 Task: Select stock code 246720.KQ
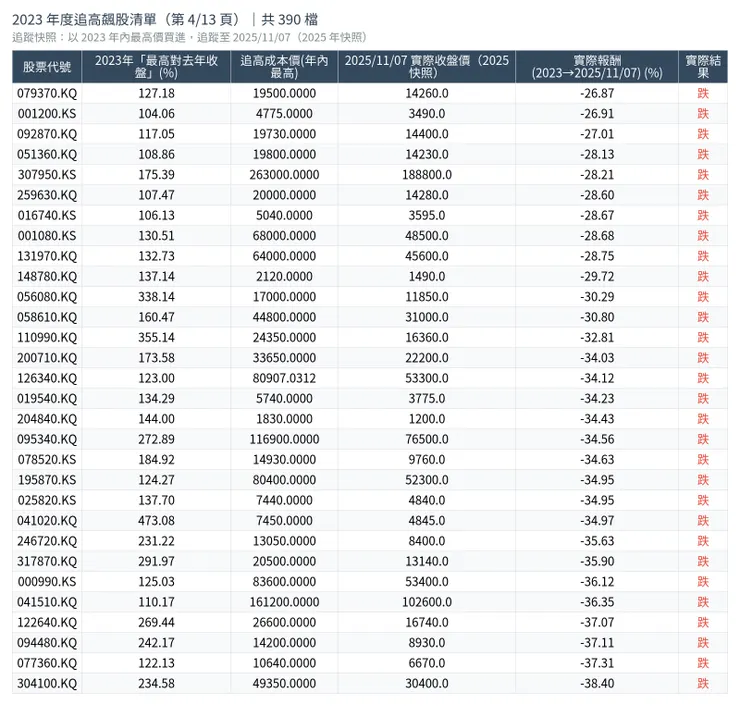[47, 541]
